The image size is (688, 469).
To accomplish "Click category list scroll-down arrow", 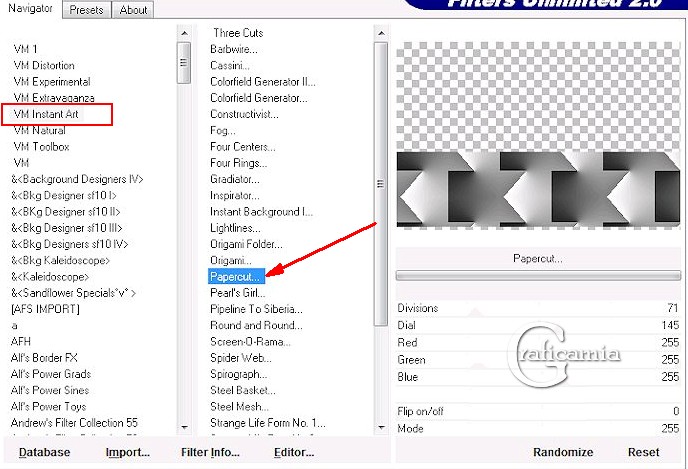I will coord(184,426).
